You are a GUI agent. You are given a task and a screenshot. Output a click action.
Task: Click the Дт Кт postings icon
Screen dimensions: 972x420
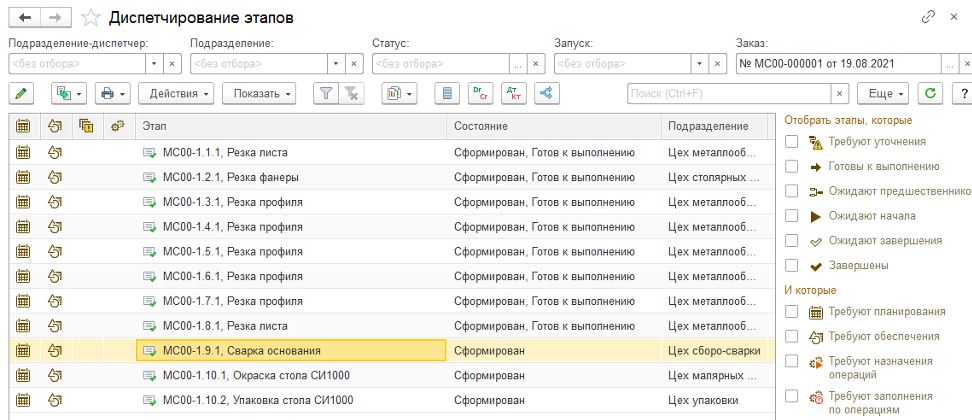coord(513,94)
